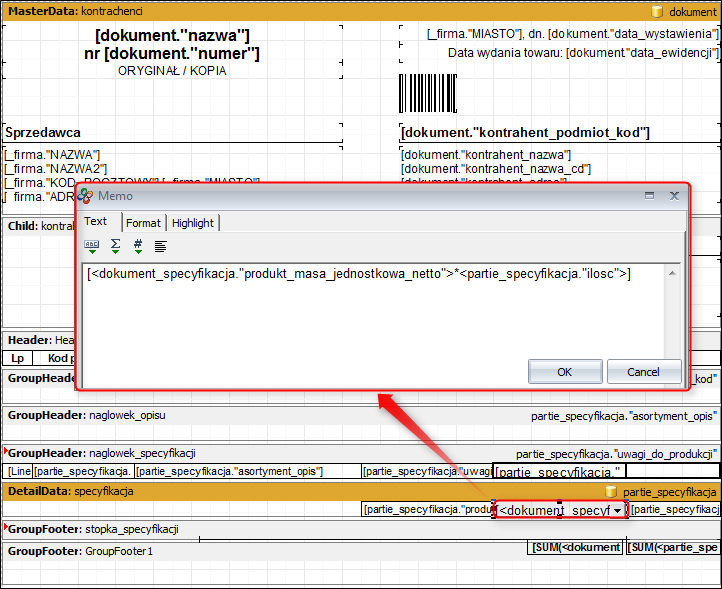The width and height of the screenshot is (722, 589).
Task: Click the partie_specyfikacja database icon in DetailData band
Action: point(611,492)
